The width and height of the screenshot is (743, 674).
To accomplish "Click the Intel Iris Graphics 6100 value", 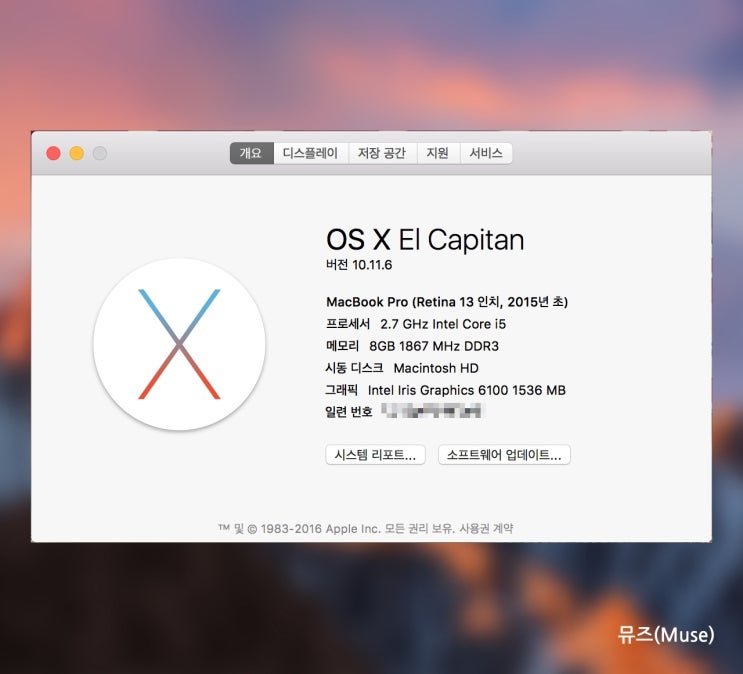I will click(467, 391).
